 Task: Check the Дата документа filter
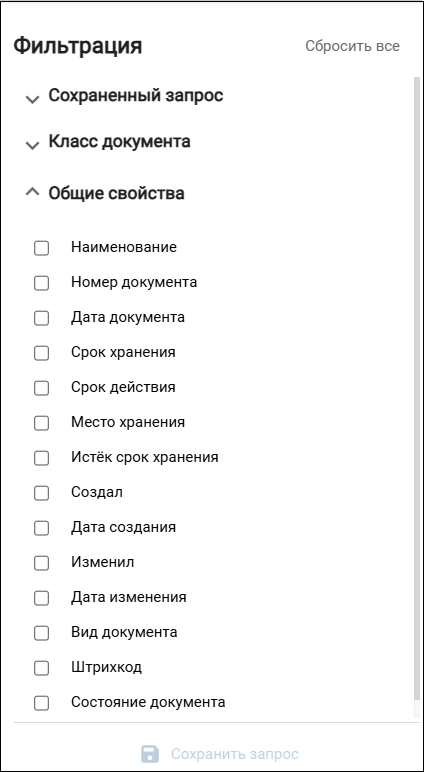pyautogui.click(x=41, y=318)
